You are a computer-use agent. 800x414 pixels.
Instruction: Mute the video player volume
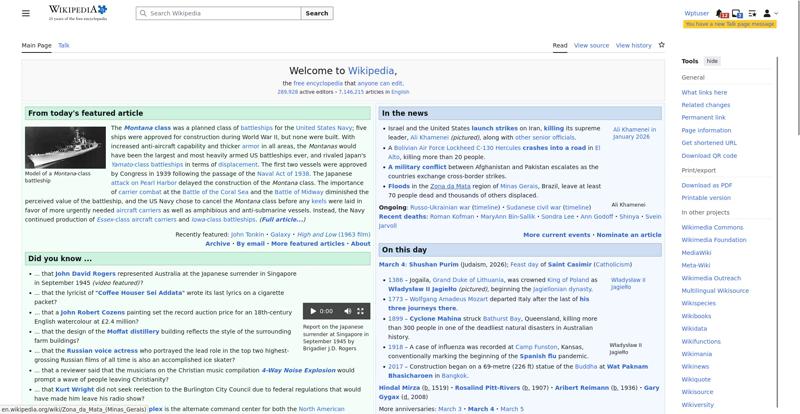coord(346,311)
